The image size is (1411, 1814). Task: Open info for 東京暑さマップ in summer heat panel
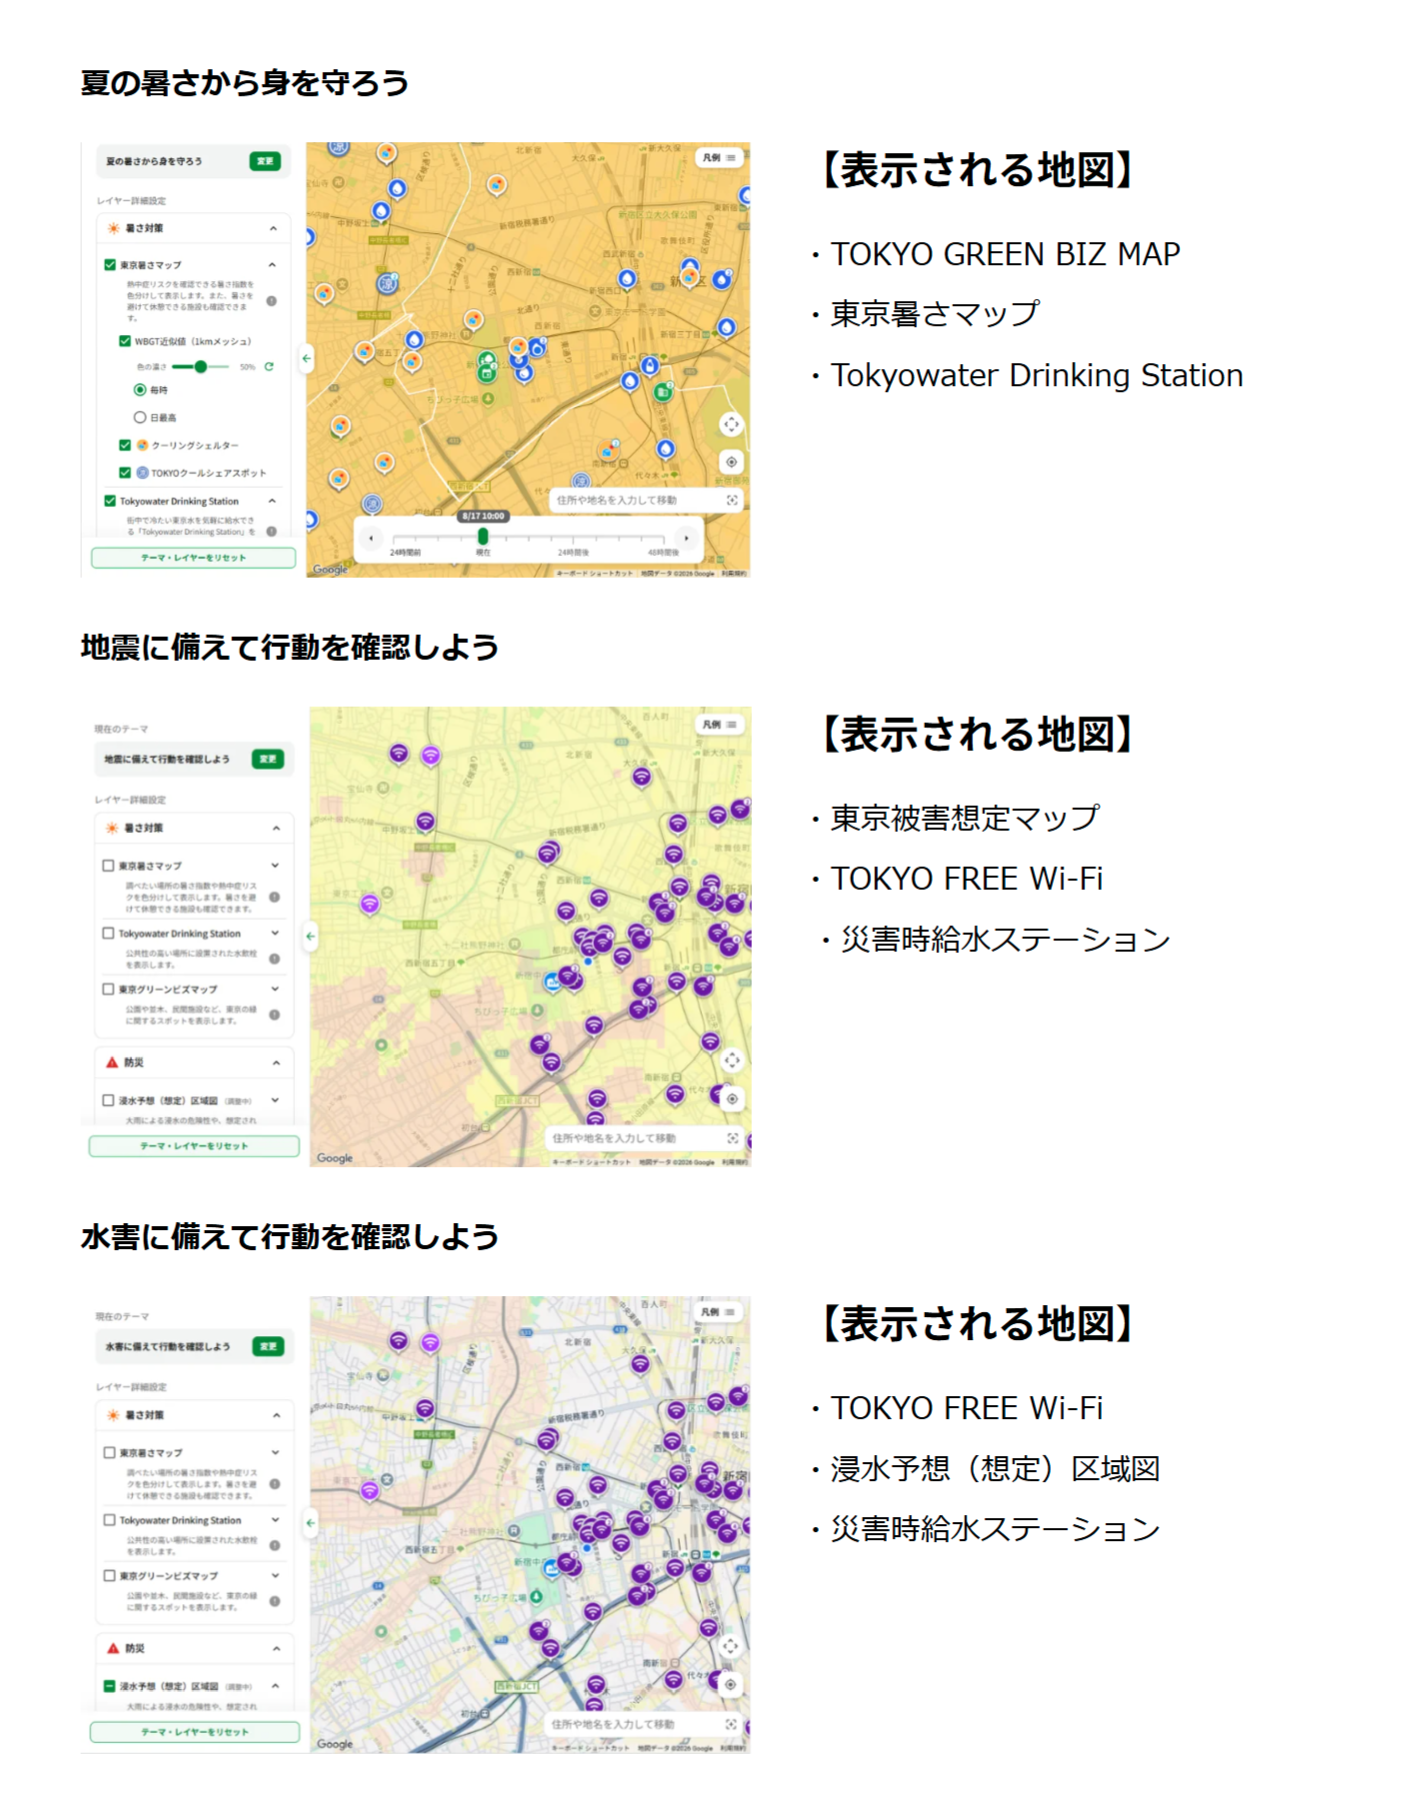pos(272,300)
